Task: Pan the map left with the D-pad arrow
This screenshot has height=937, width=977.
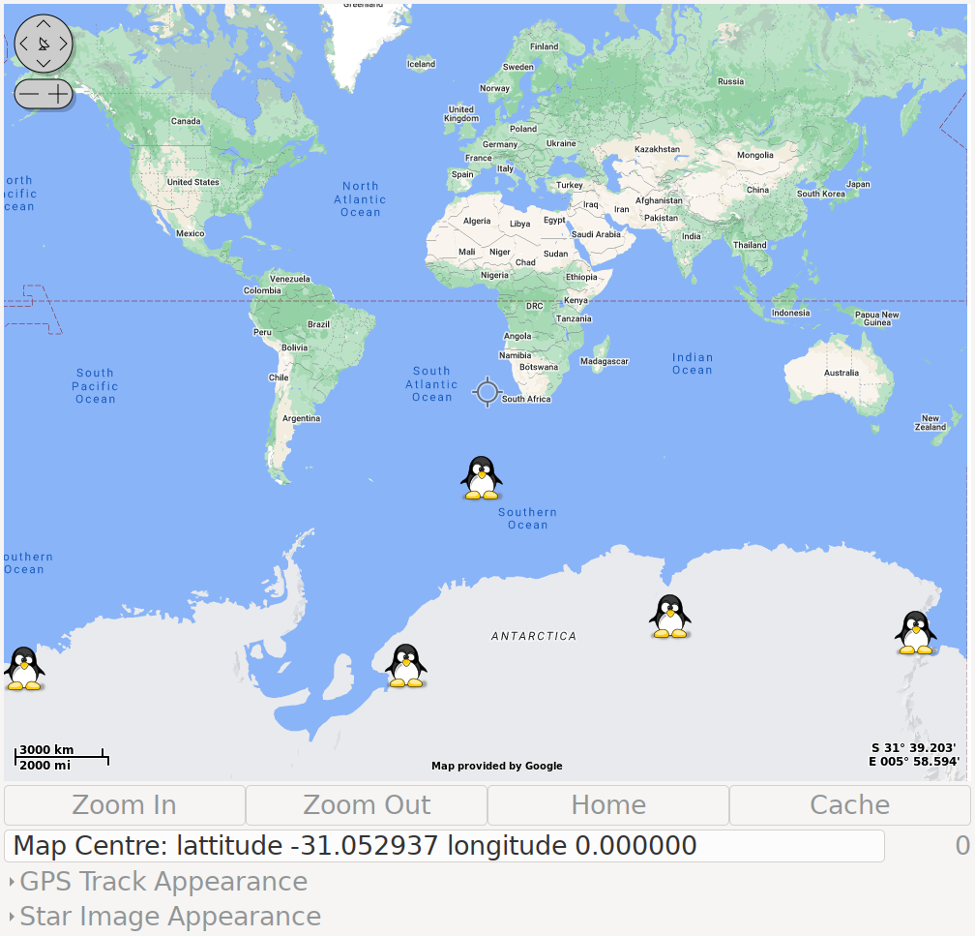Action: (x=24, y=44)
